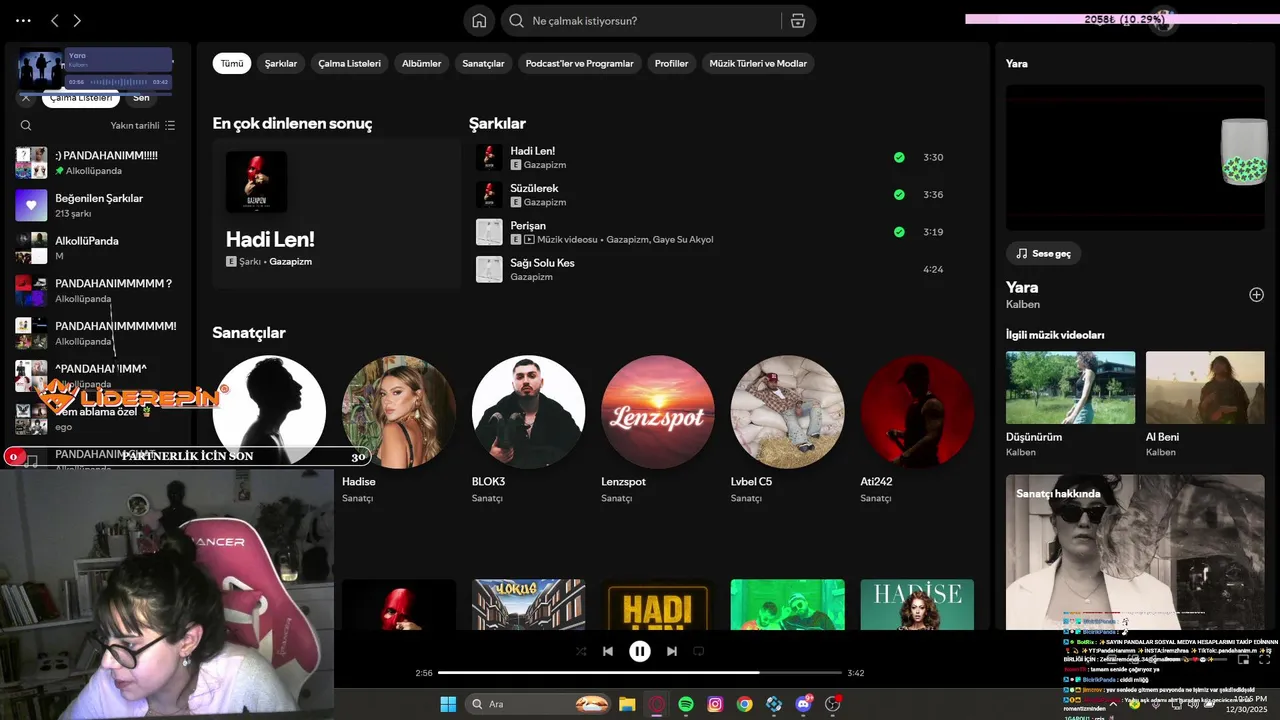Image resolution: width=1280 pixels, height=720 pixels.
Task: Open Spotify from the taskbar
Action: click(686, 704)
